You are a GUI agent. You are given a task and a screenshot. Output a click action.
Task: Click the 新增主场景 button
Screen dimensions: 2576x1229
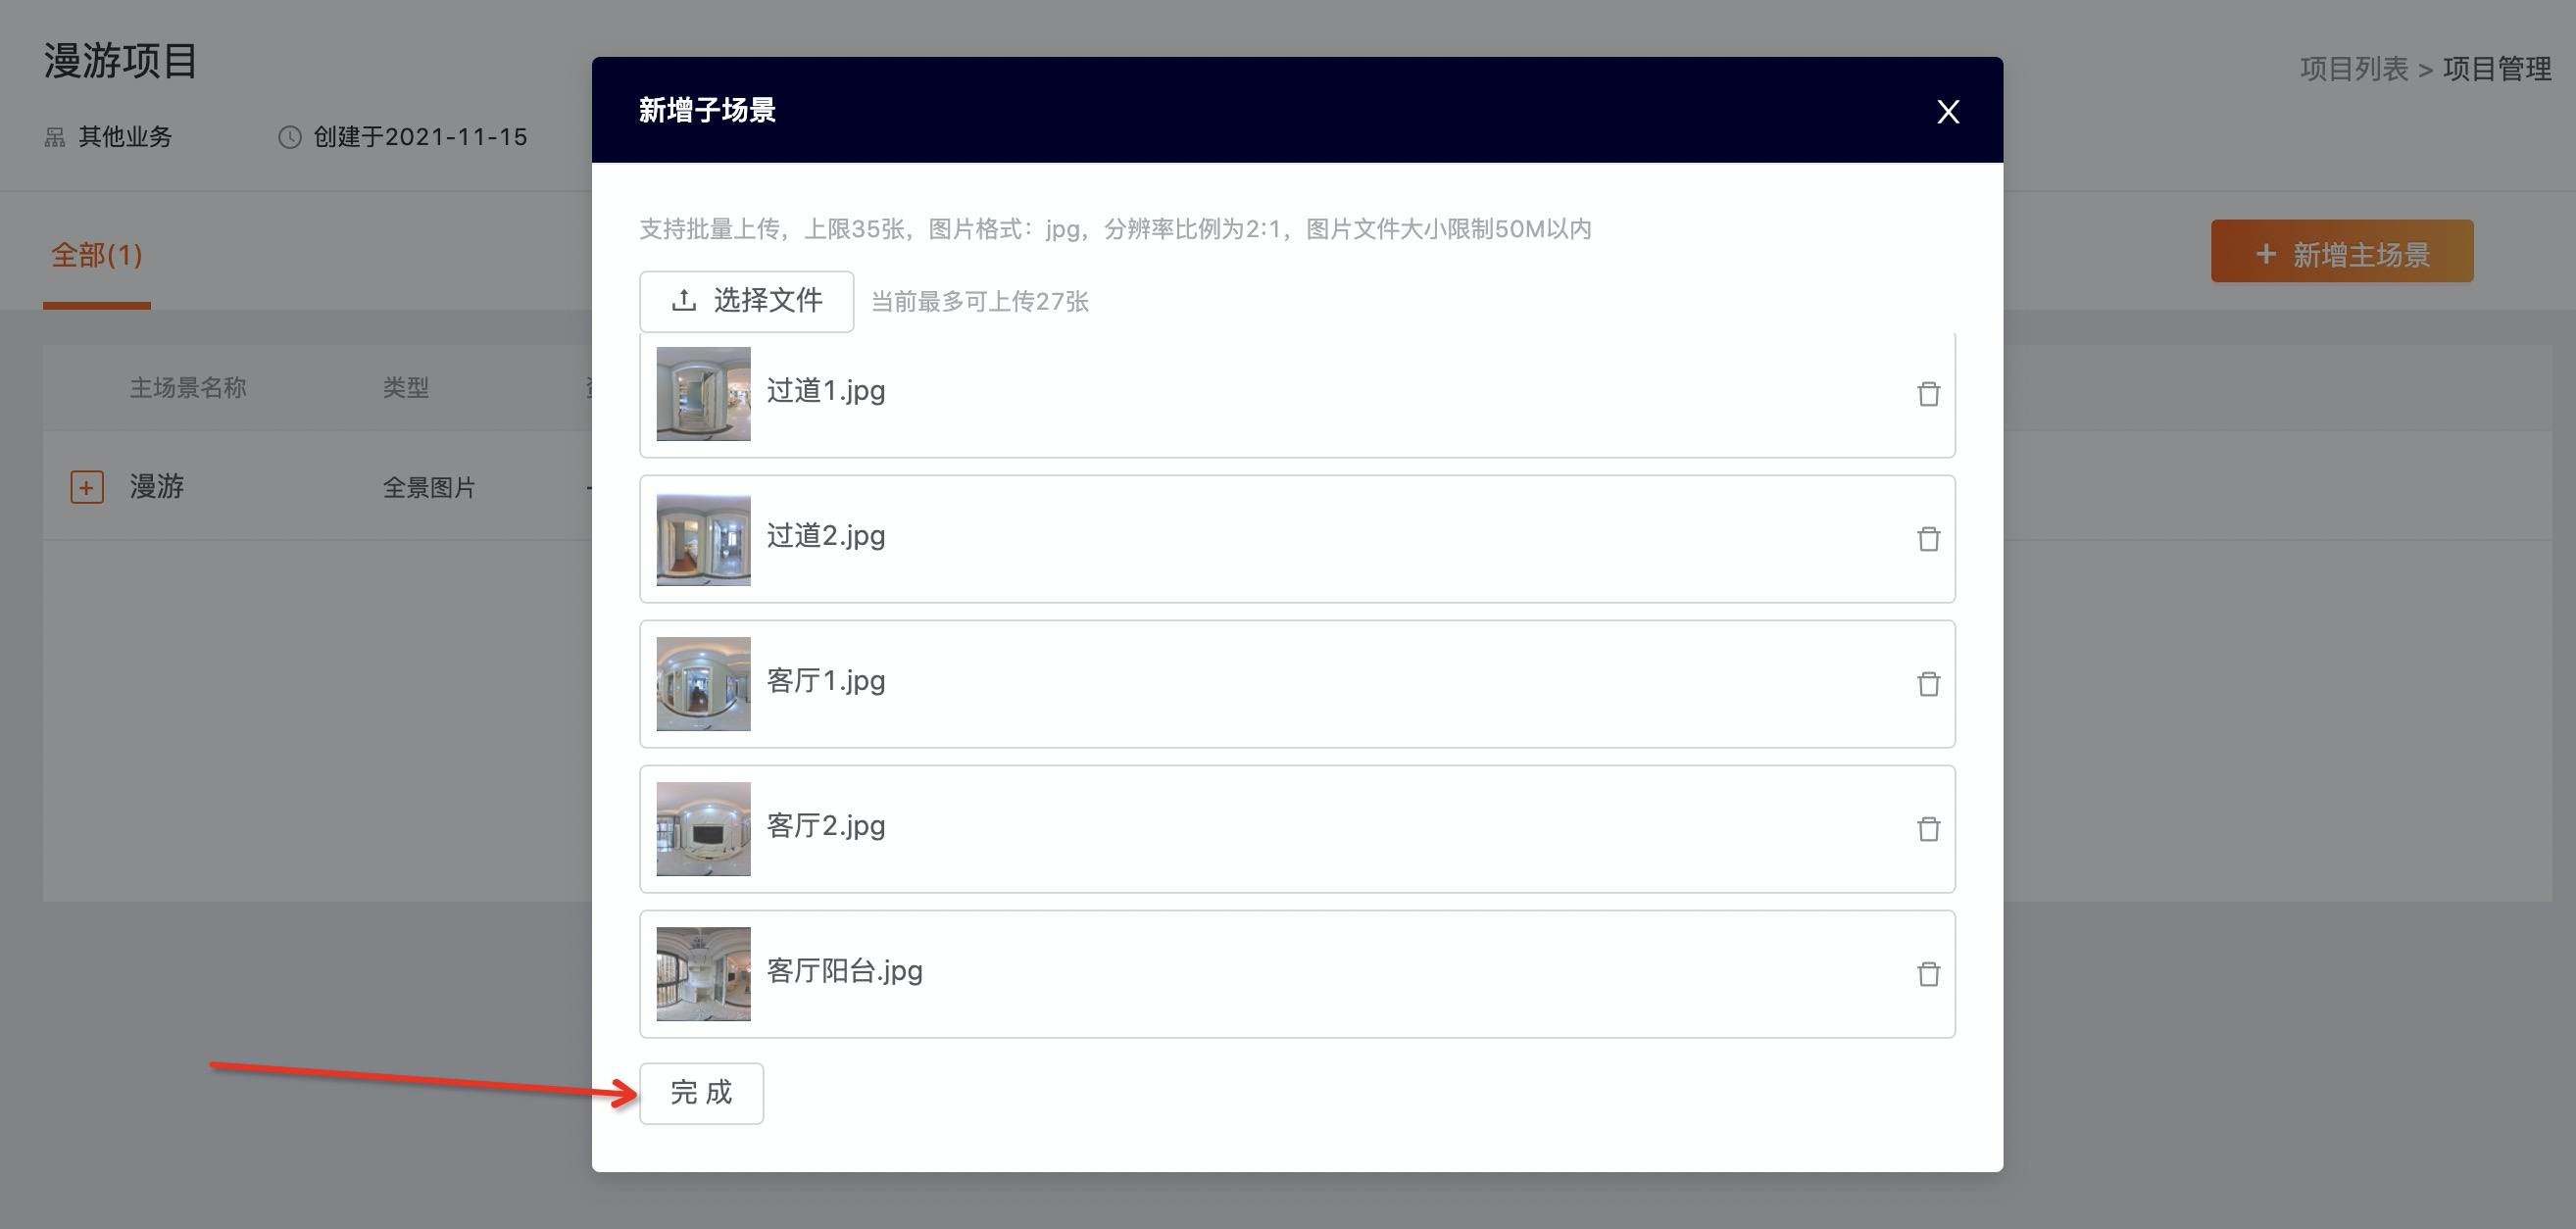point(2342,252)
